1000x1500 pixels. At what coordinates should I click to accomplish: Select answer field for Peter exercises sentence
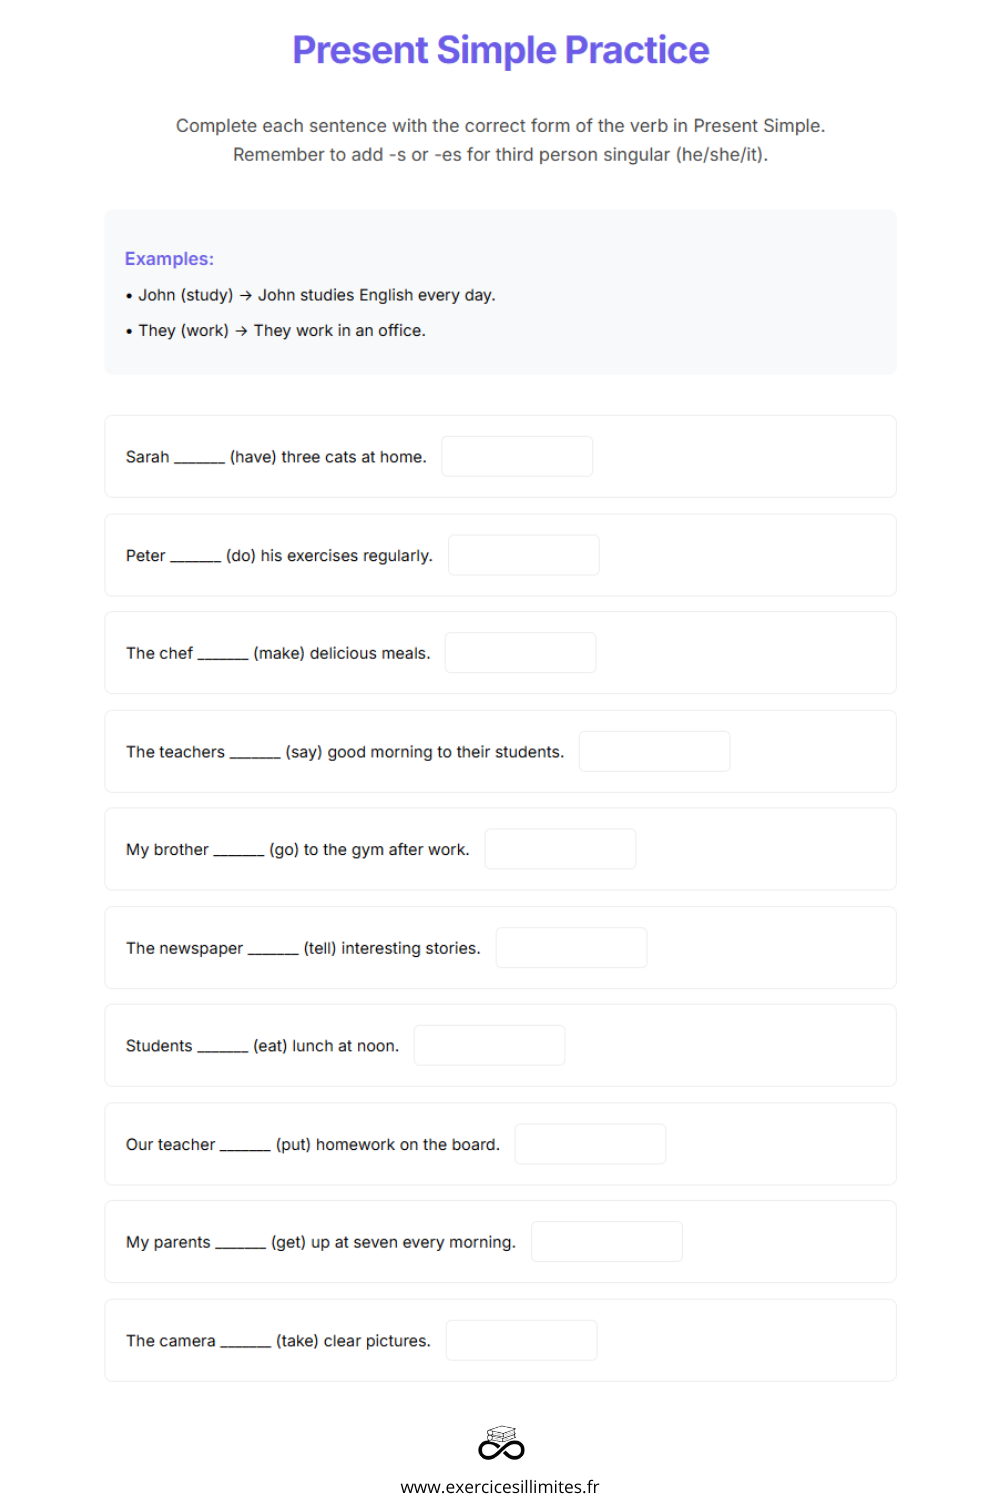(x=524, y=555)
